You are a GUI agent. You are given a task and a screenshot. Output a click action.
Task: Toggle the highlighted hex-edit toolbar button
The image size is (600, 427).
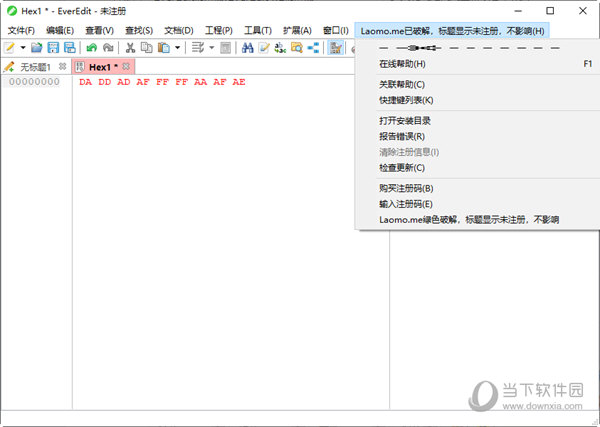[335, 48]
